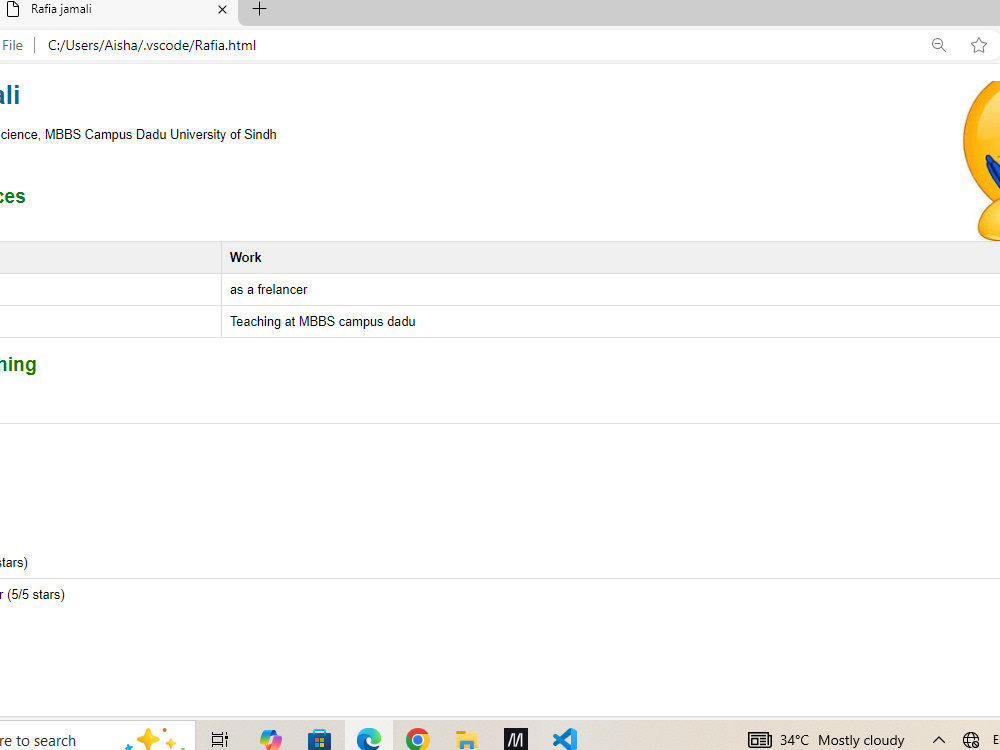Open a new tab with the plus button
Screen dimensions: 1000x750
[x=259, y=9]
